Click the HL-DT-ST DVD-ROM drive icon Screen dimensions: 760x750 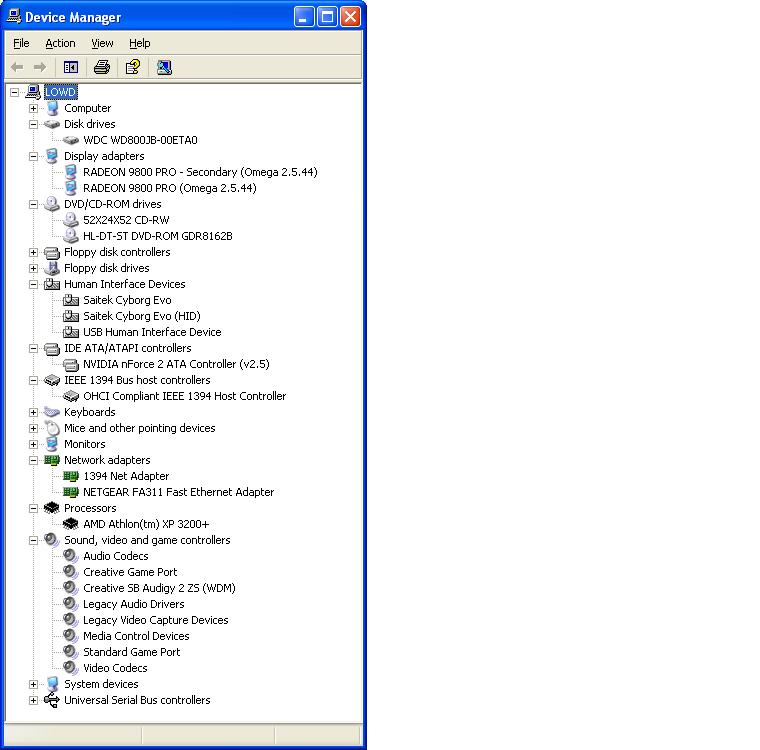(x=71, y=236)
